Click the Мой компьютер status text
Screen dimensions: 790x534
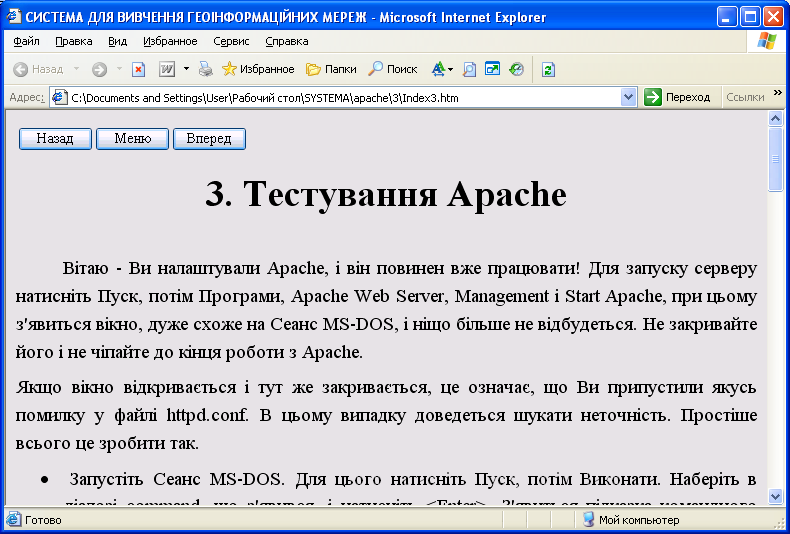pos(639,520)
